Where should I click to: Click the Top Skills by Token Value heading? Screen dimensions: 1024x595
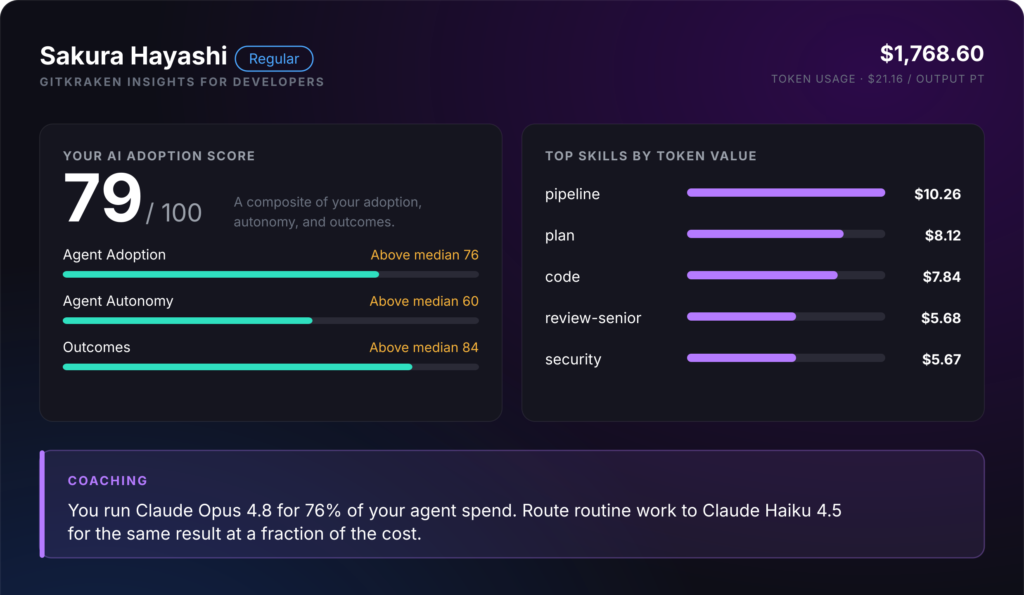(x=651, y=156)
